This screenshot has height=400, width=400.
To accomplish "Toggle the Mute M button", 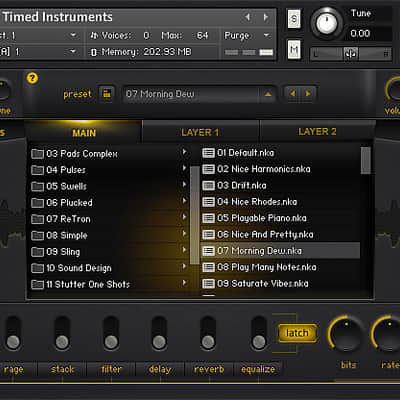I will tap(294, 49).
